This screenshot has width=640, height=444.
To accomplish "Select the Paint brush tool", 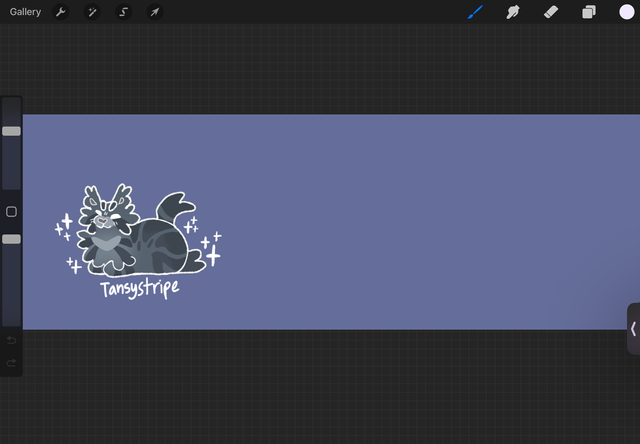I will 476,12.
